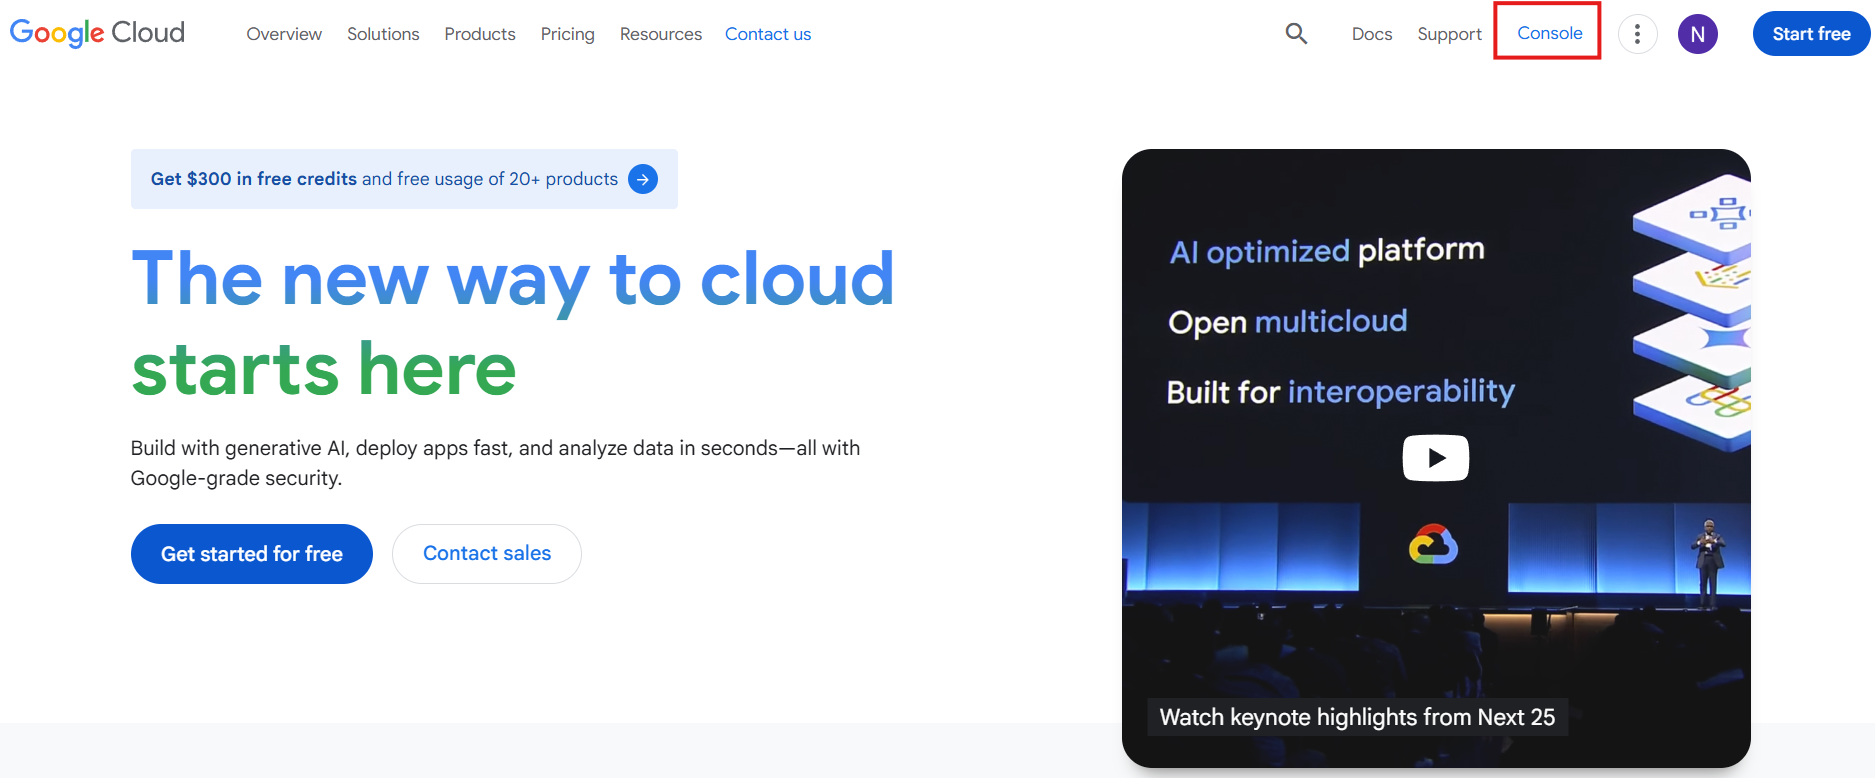Click the Google Cloud logo in video
Image resolution: width=1875 pixels, height=778 pixels.
1433,545
